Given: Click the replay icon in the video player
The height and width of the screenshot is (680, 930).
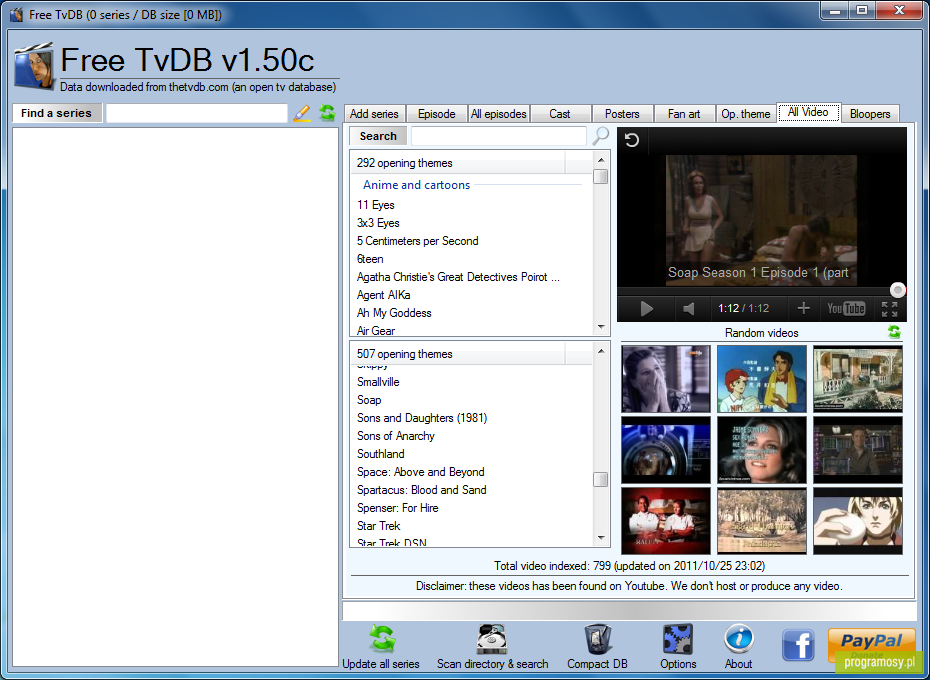Looking at the screenshot, I should [632, 140].
